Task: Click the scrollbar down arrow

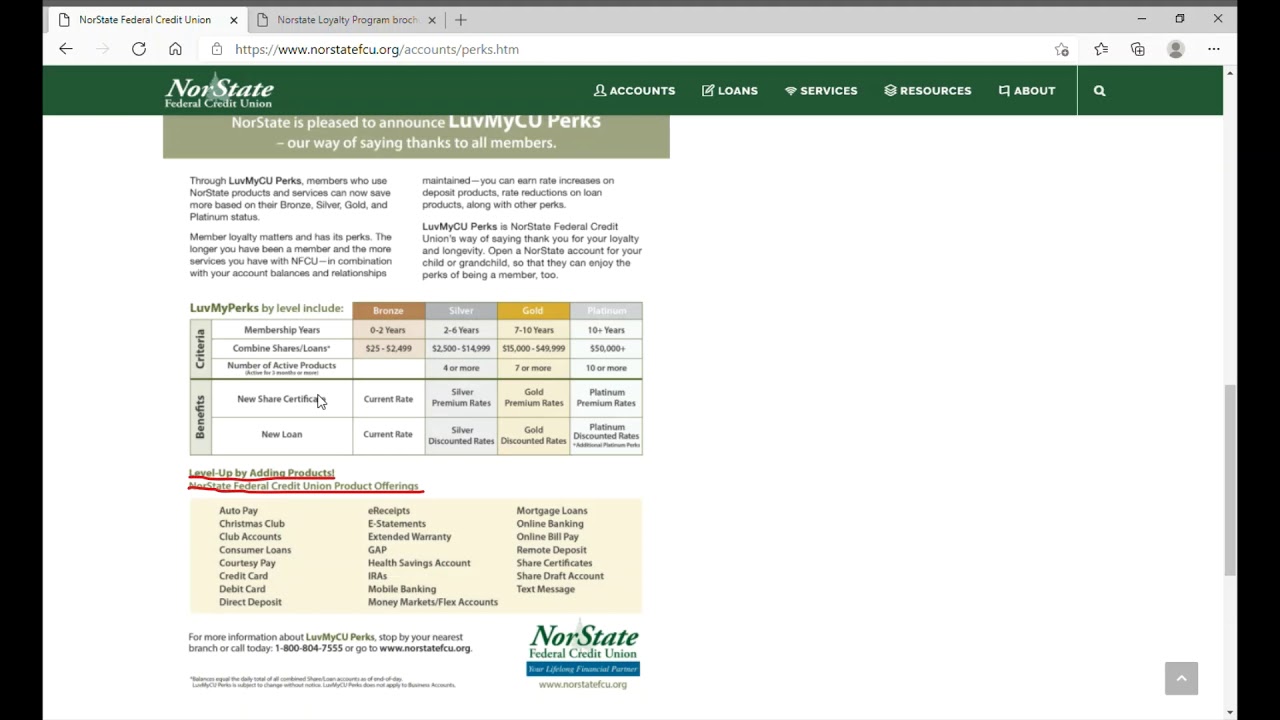Action: click(x=1230, y=713)
